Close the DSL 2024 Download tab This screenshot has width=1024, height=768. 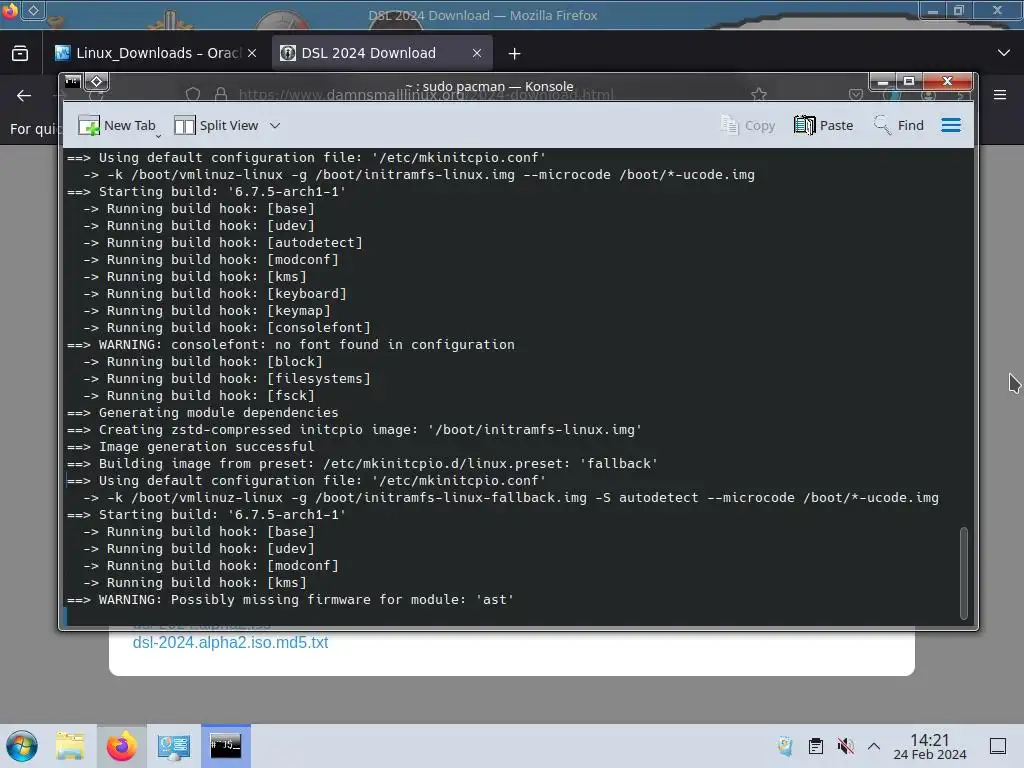click(477, 53)
